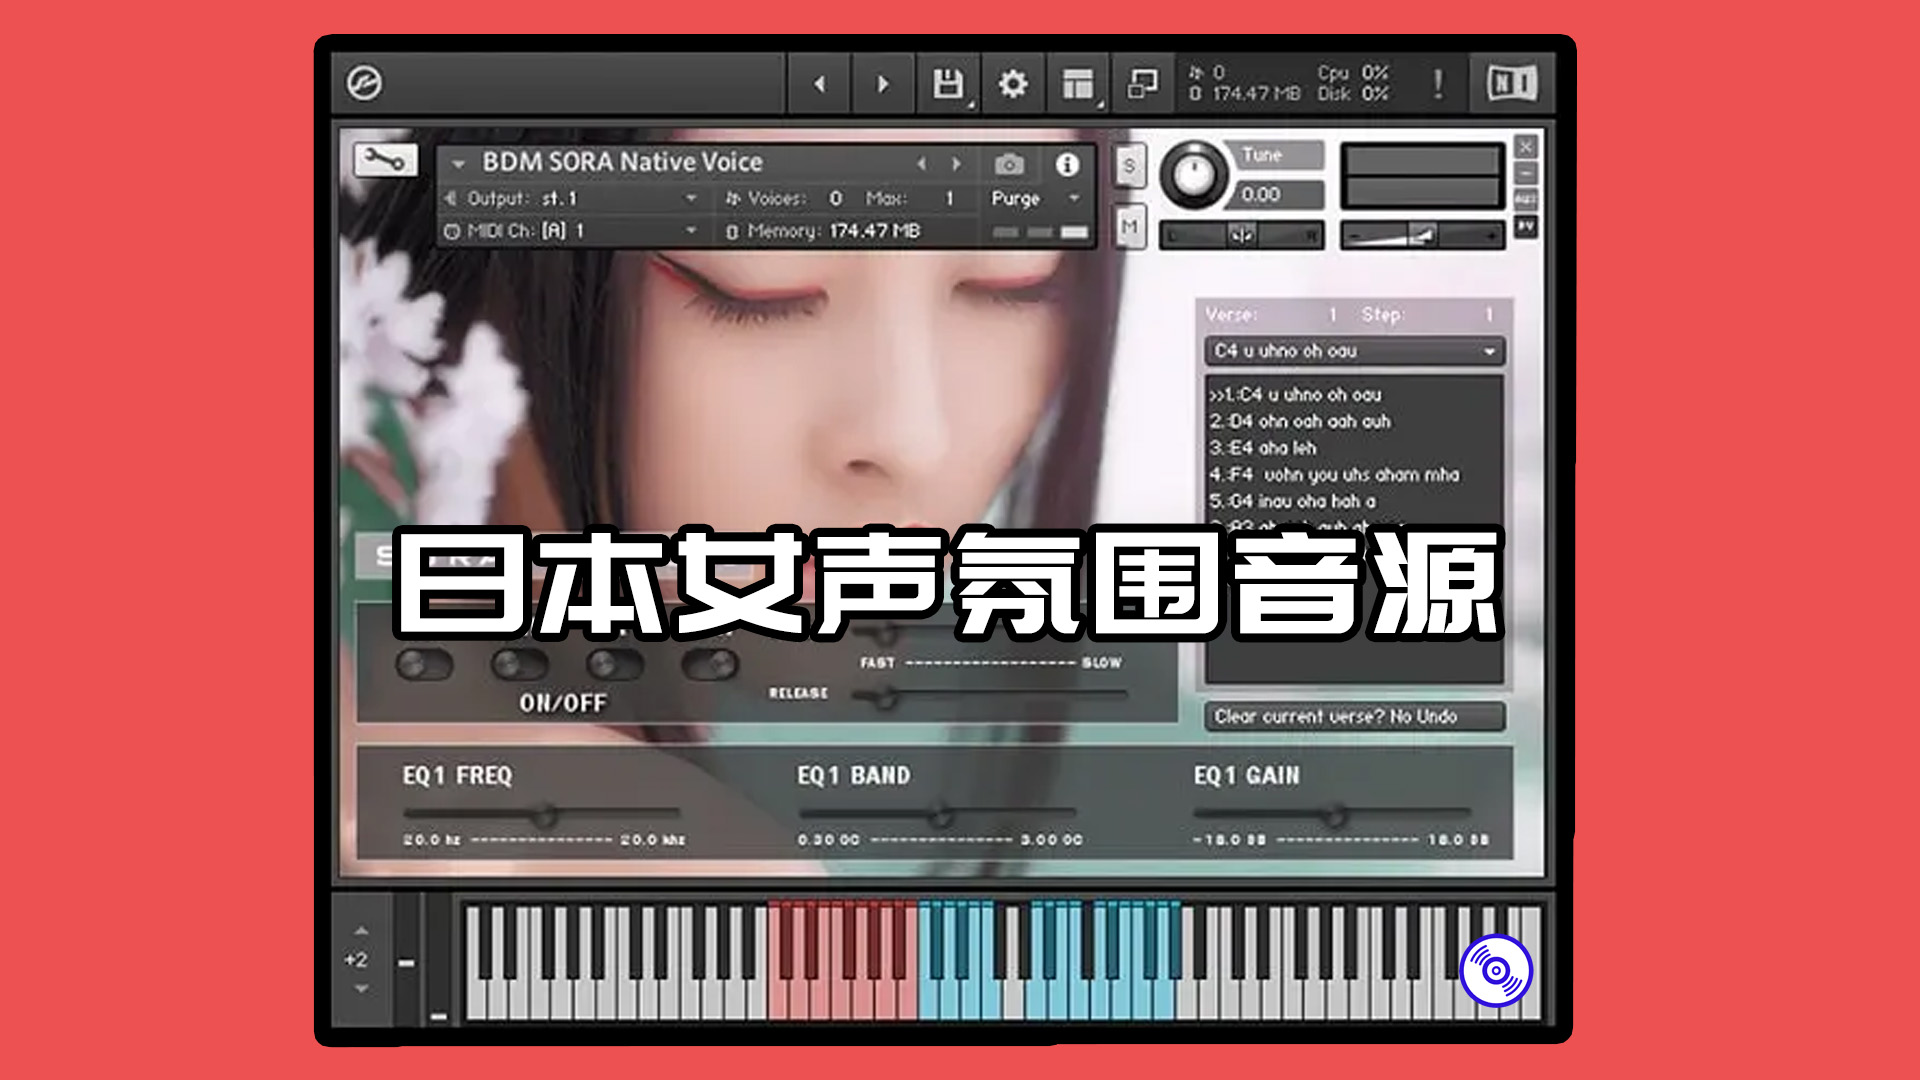Show instrument info with the i icon
The width and height of the screenshot is (1920, 1080).
coord(1067,164)
